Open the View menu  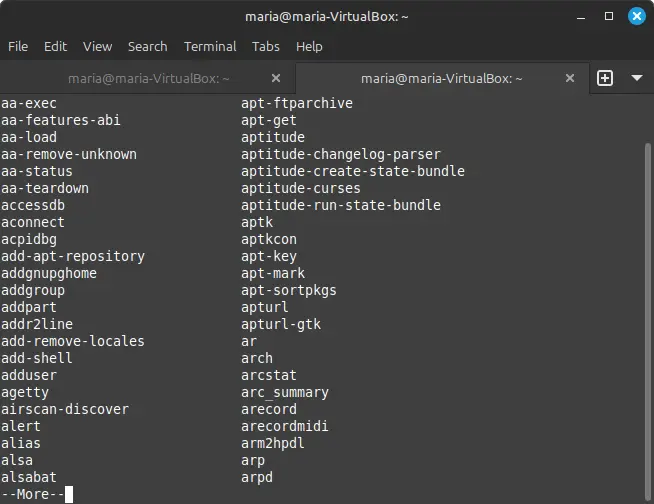coord(98,46)
